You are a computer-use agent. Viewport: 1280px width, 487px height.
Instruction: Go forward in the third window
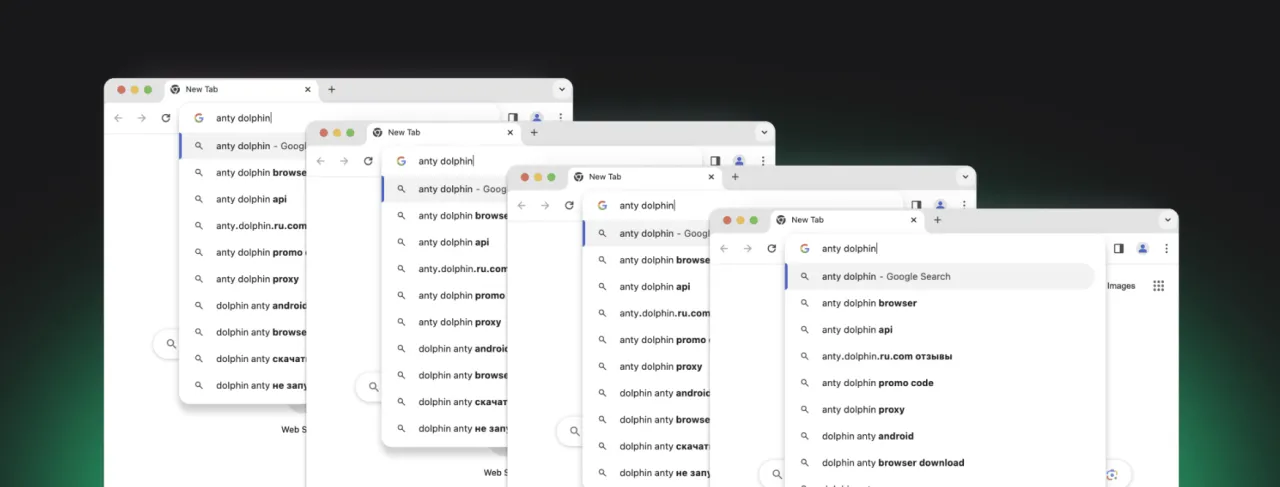[x=545, y=205]
